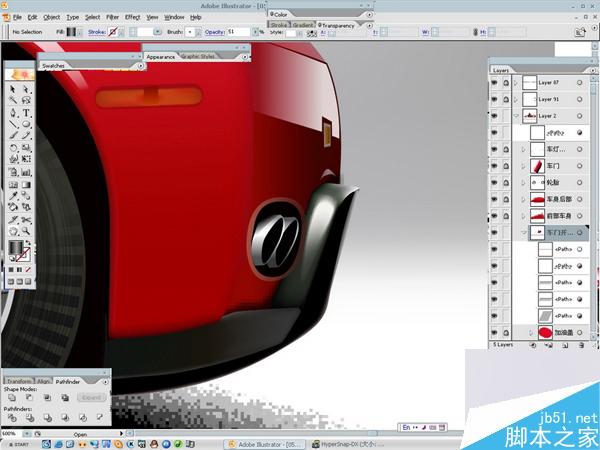Toggle visibility of the 加油盖 layer
The width and height of the screenshot is (600, 450).
pyautogui.click(x=495, y=332)
